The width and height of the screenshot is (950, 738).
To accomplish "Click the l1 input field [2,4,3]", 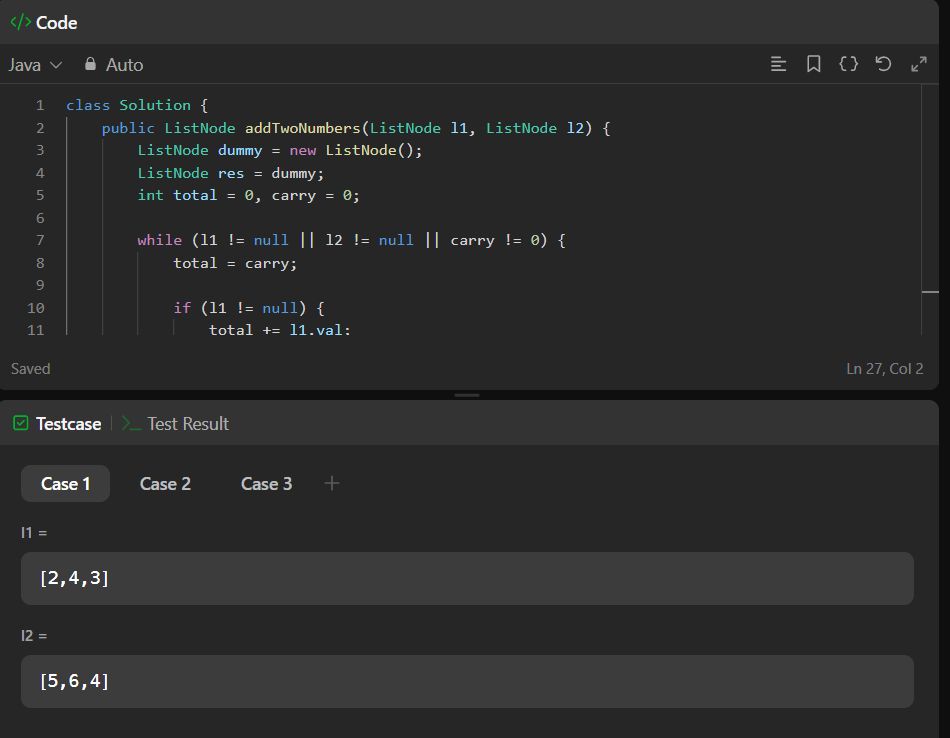I will [x=467, y=578].
